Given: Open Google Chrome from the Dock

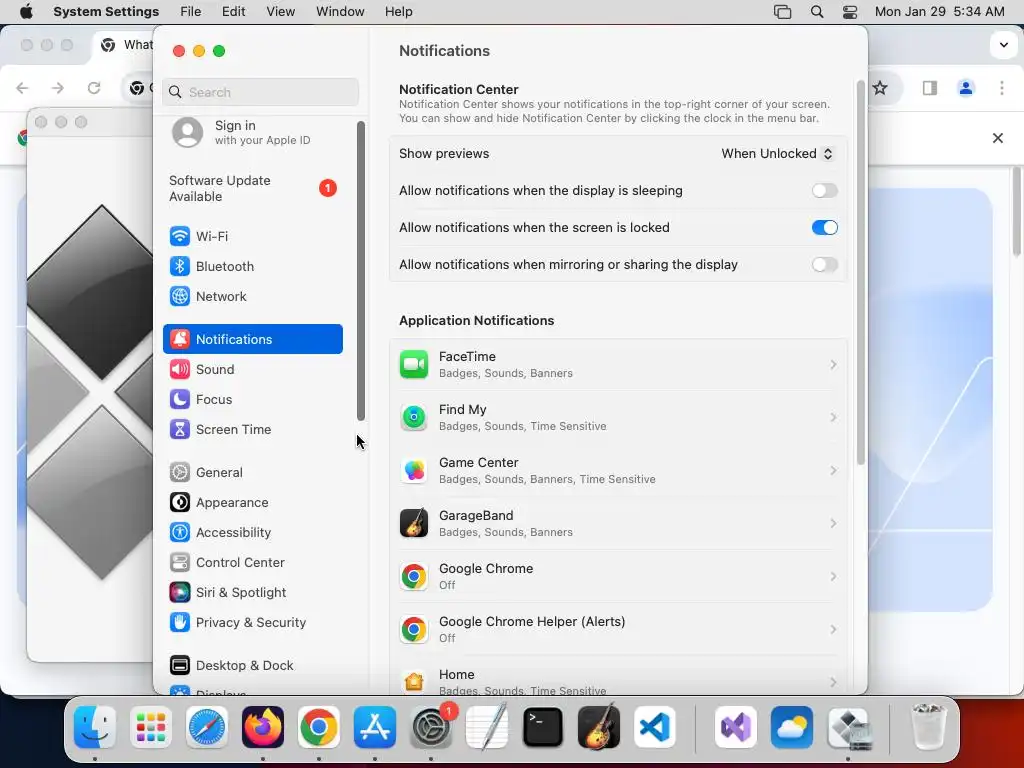Looking at the screenshot, I should coord(319,727).
